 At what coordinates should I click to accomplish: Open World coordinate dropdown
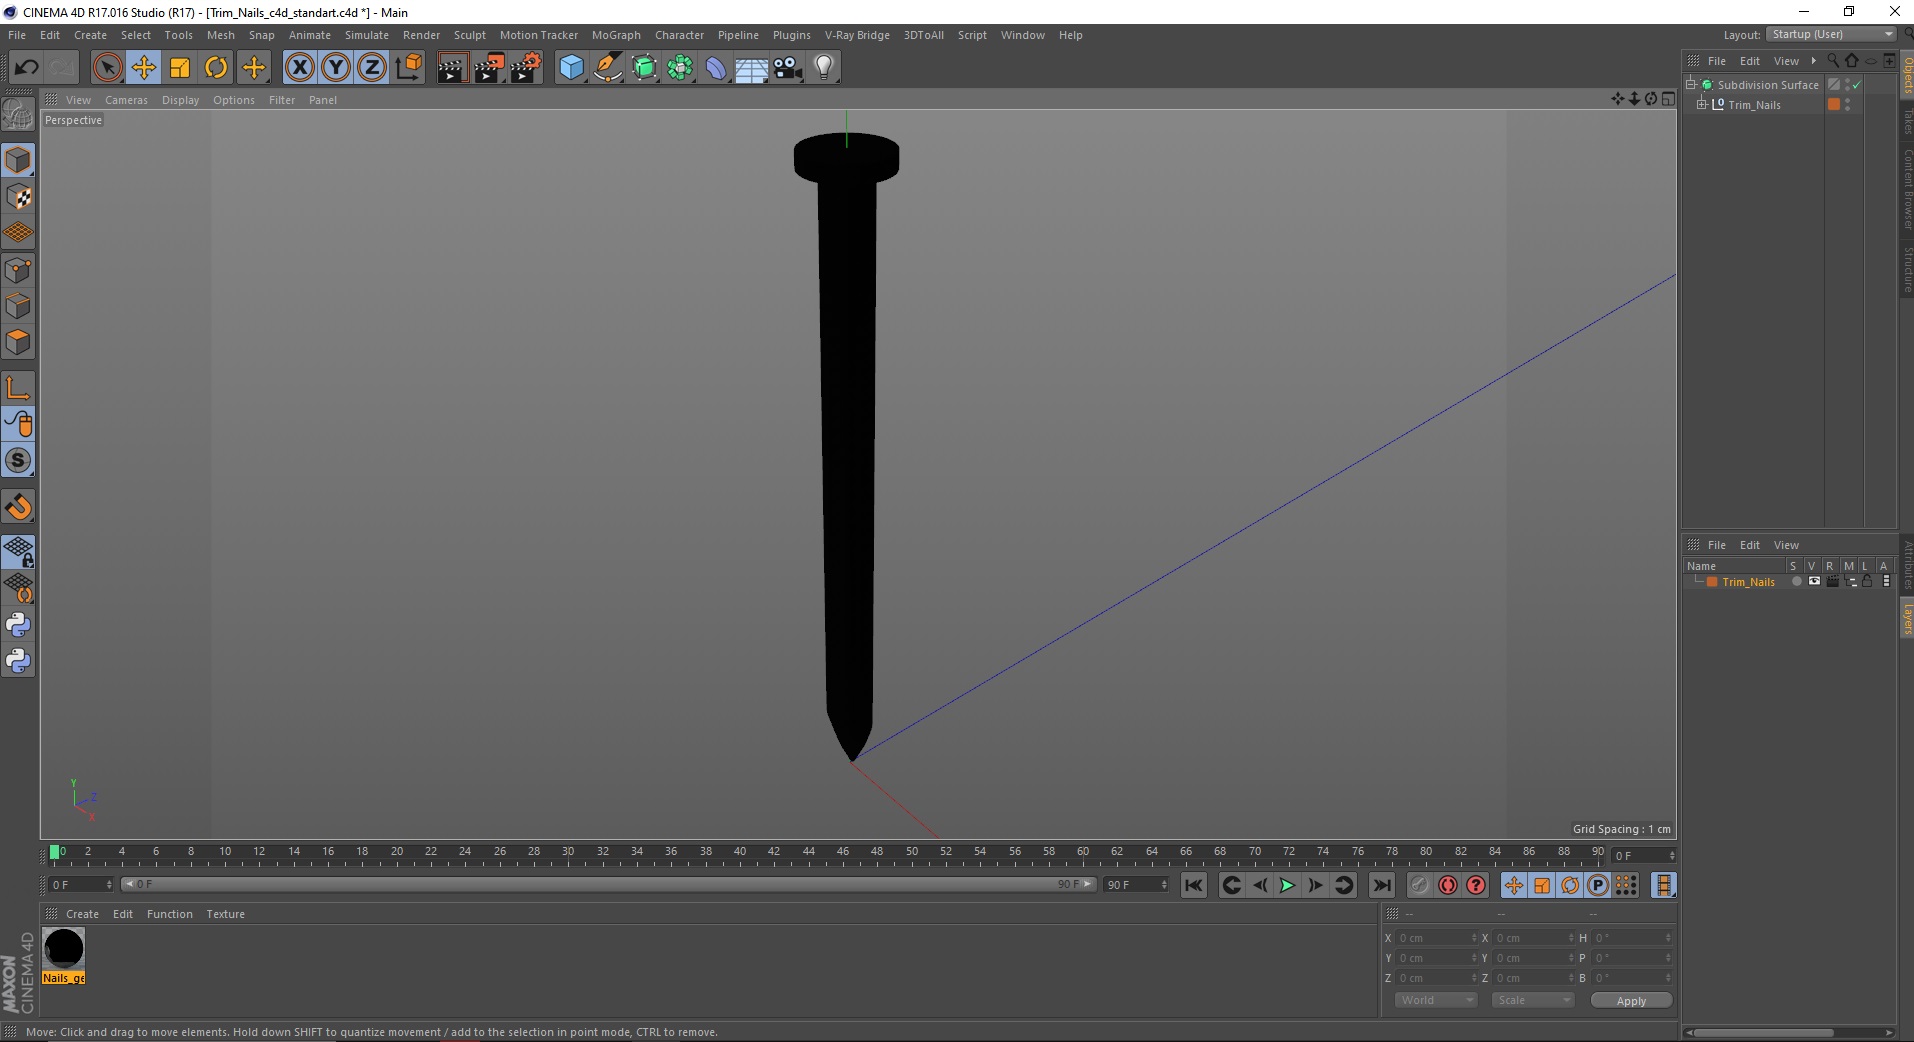pyautogui.click(x=1436, y=1000)
